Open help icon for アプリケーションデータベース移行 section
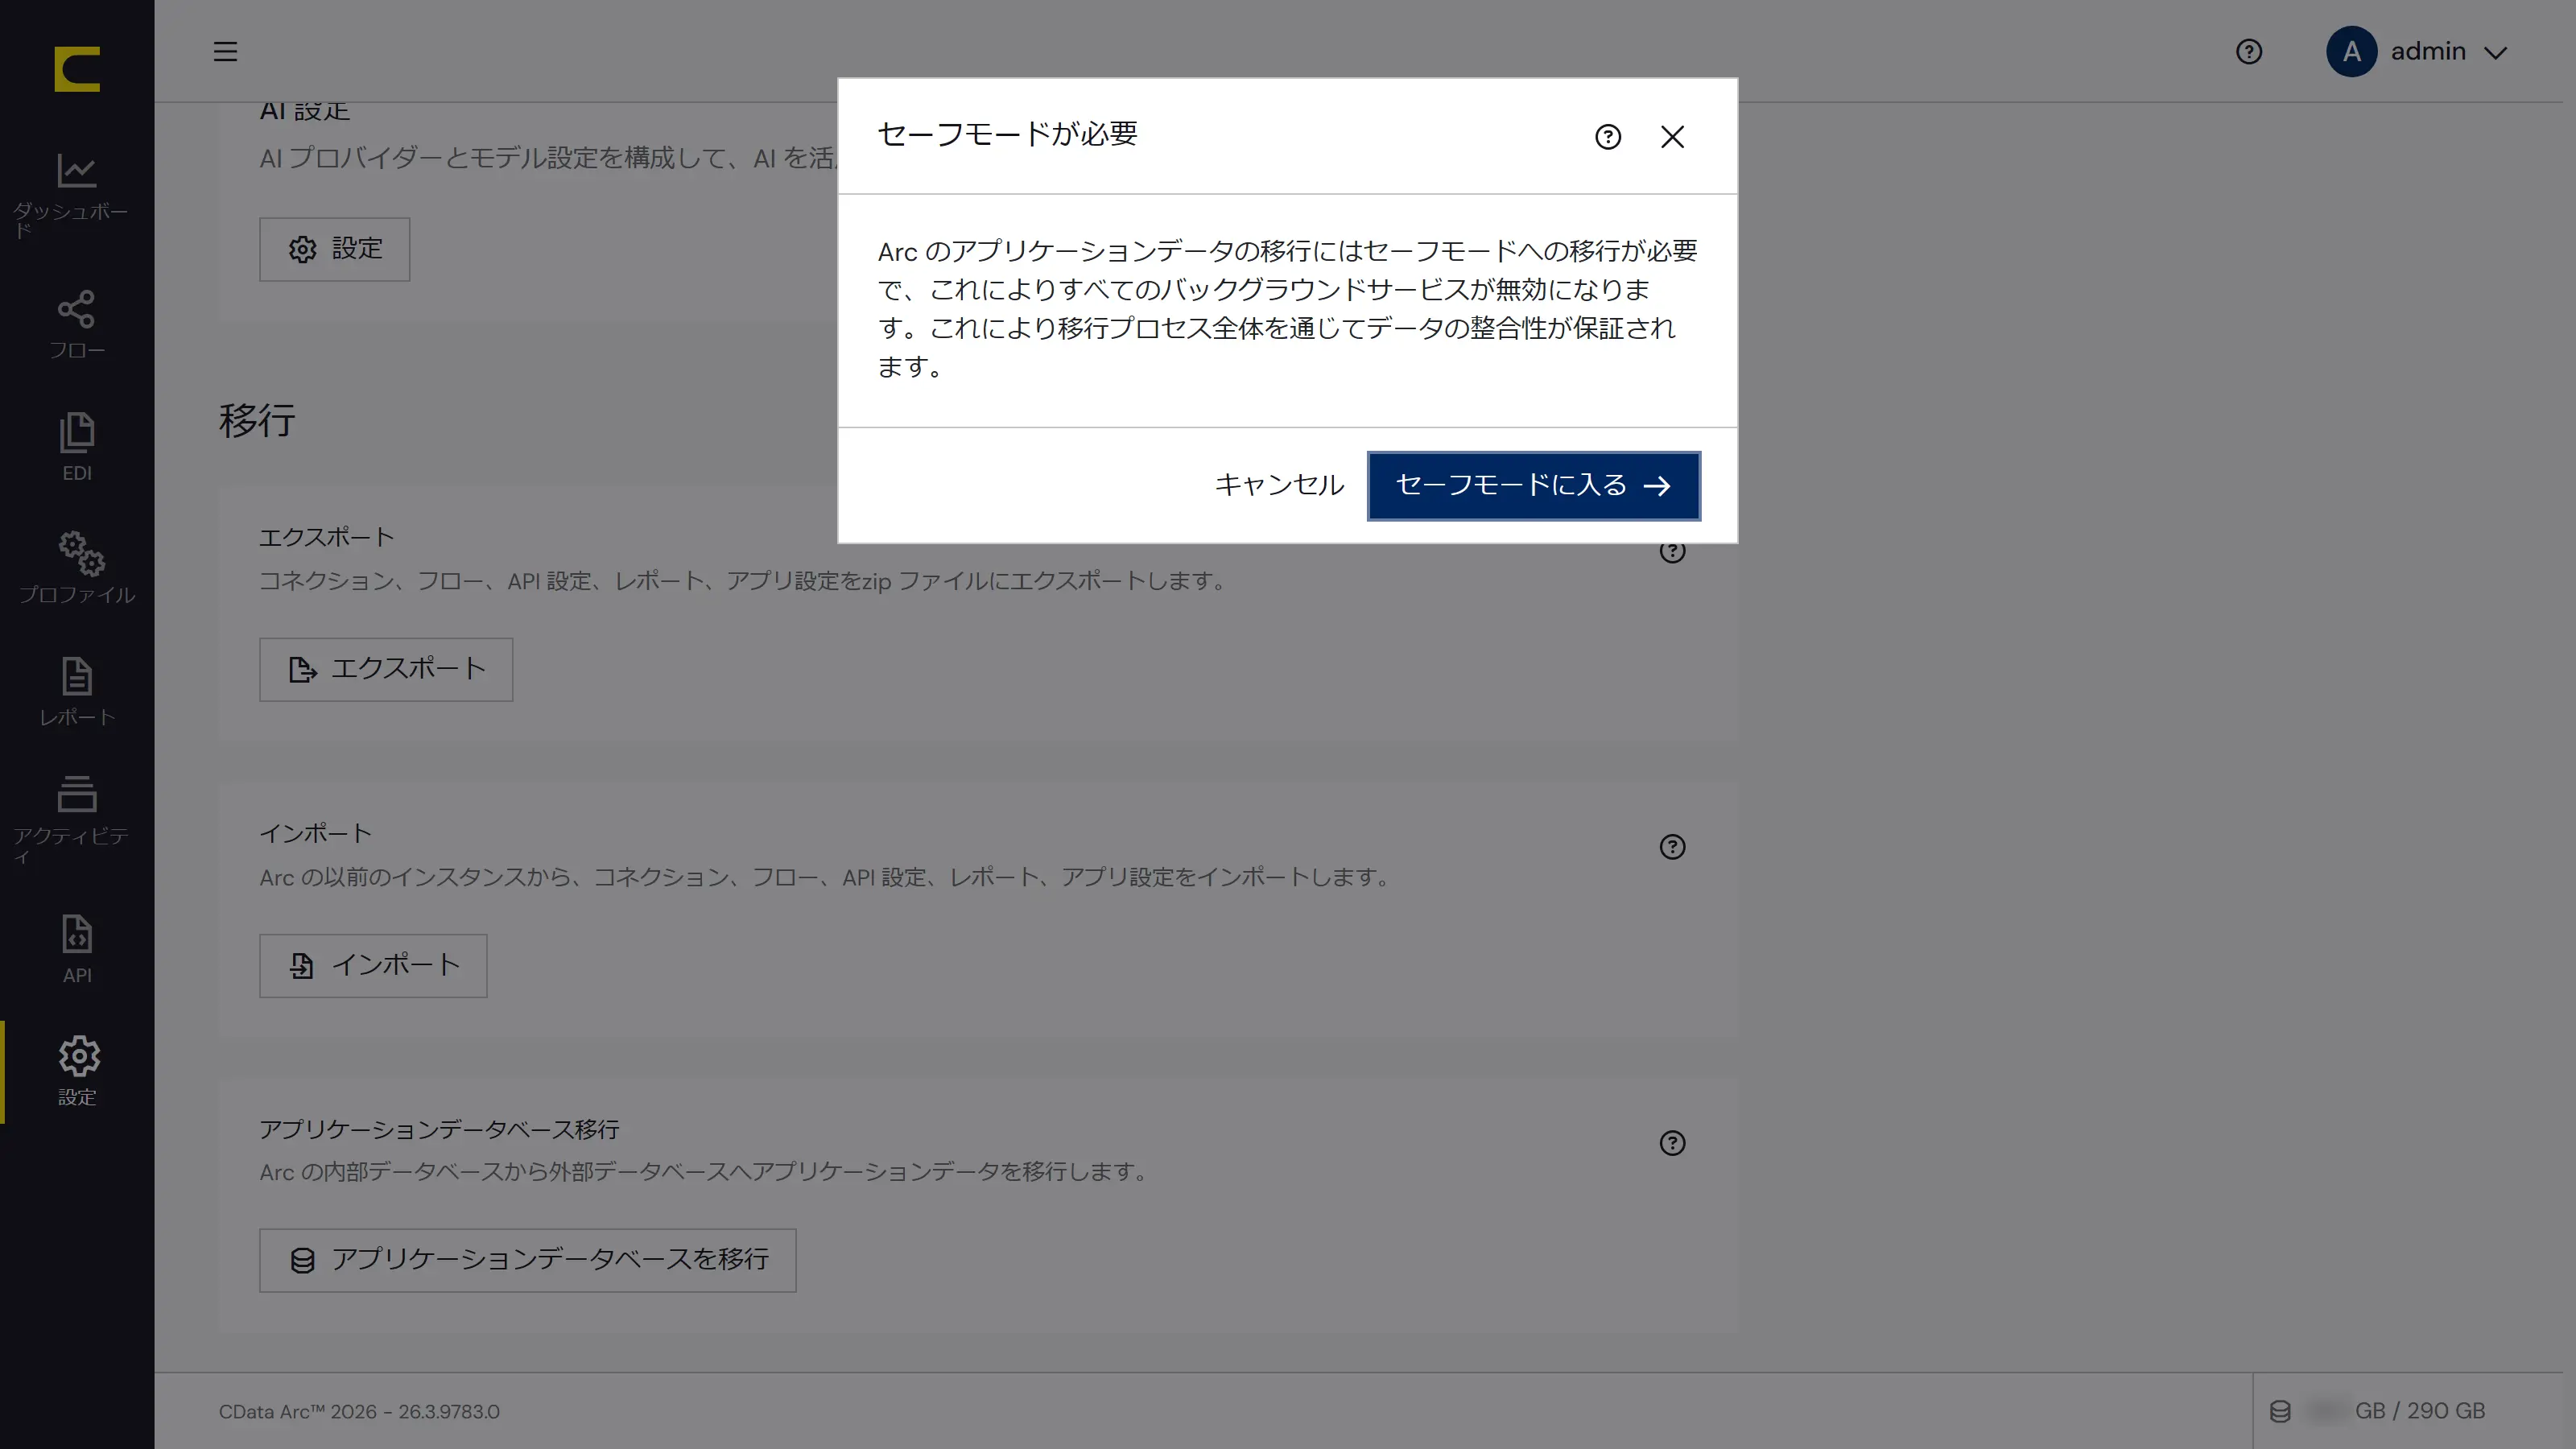This screenshot has width=2576, height=1449. coord(1672,1143)
